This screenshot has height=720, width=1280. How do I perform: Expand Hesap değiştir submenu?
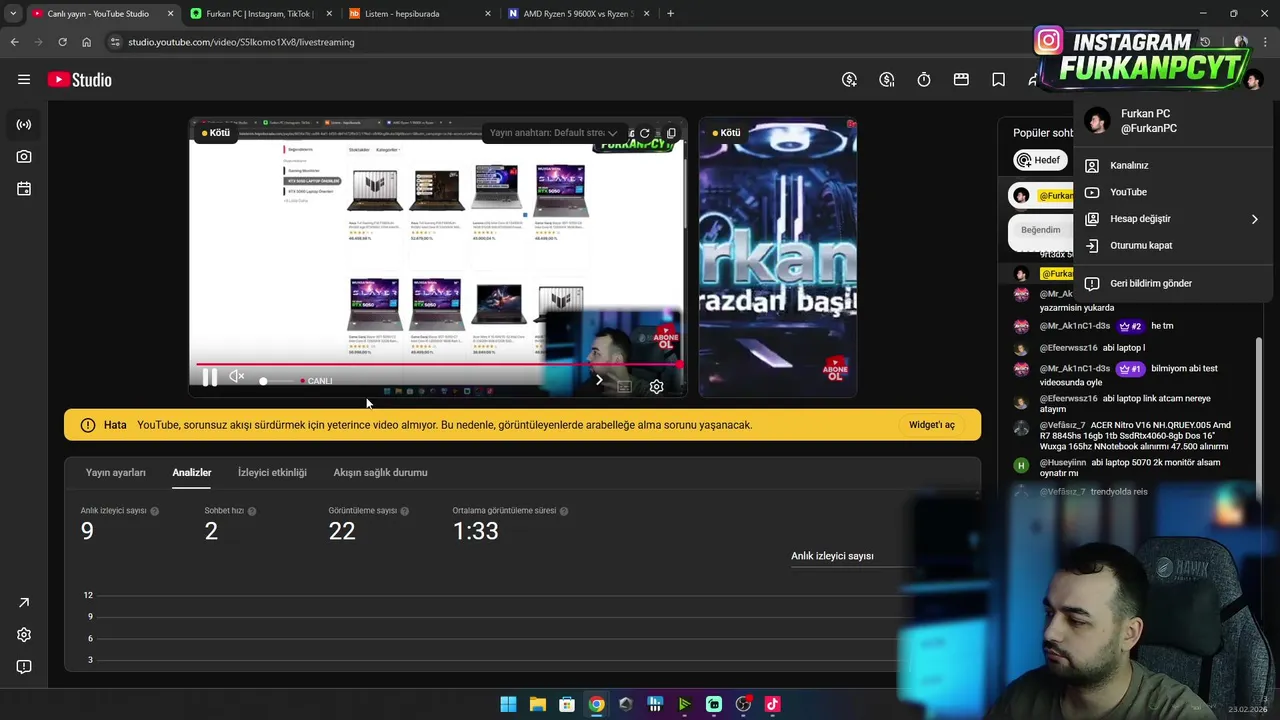[1173, 219]
